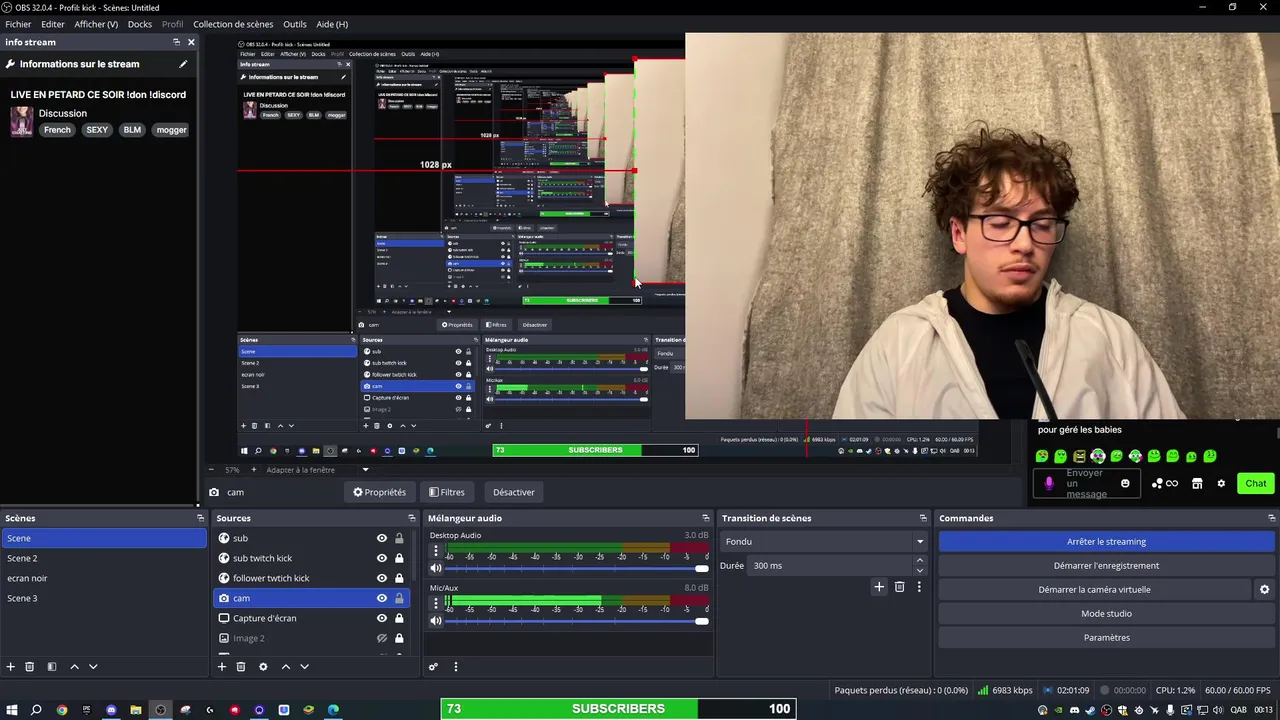
Task: Open Mic/Aux three-dot options
Action: (x=435, y=604)
